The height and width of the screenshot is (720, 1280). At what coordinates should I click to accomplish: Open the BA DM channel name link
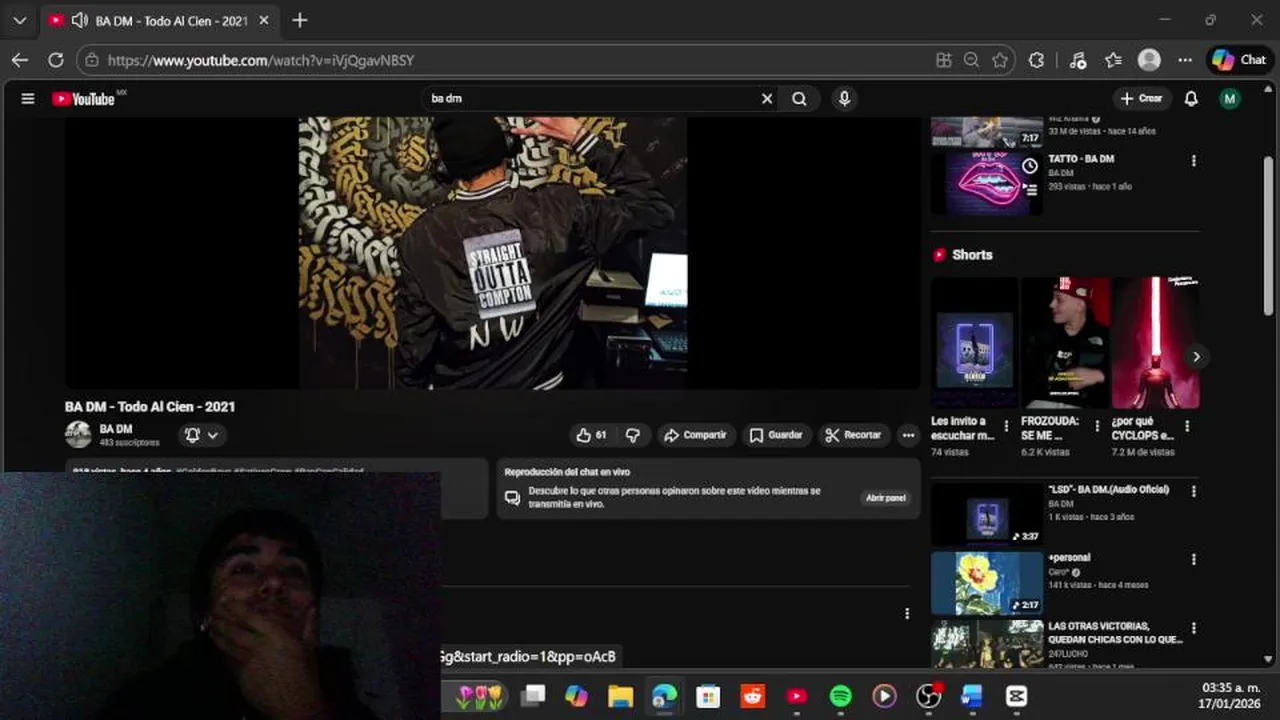116,428
